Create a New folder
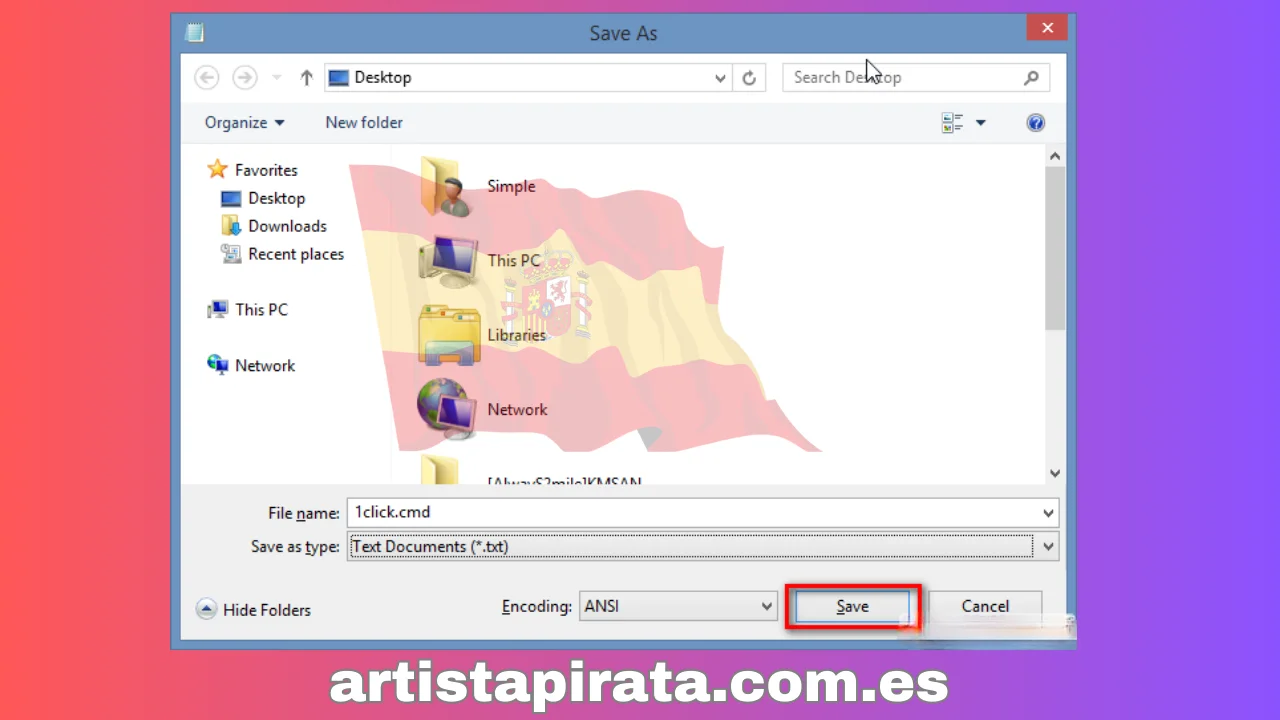1280x720 pixels. [x=364, y=122]
